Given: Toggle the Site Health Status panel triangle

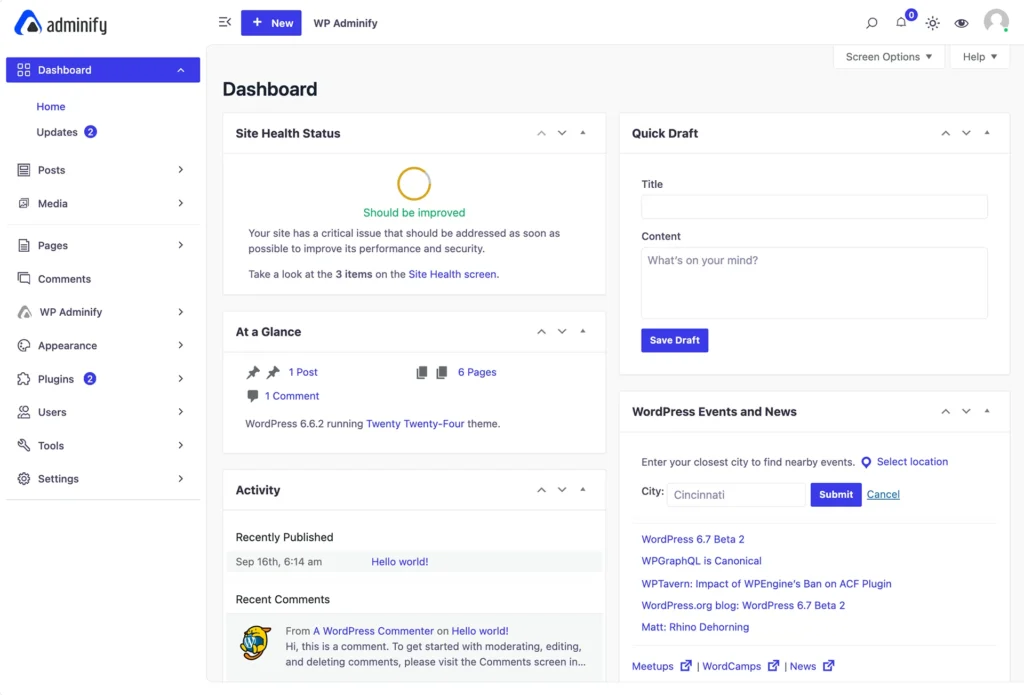Looking at the screenshot, I should [x=583, y=133].
